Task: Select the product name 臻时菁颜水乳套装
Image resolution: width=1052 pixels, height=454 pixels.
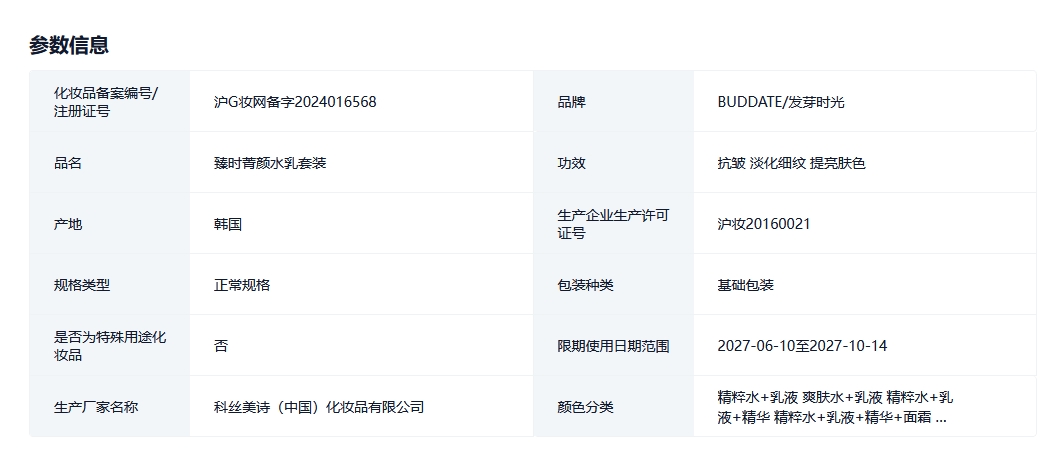Action: [270, 163]
